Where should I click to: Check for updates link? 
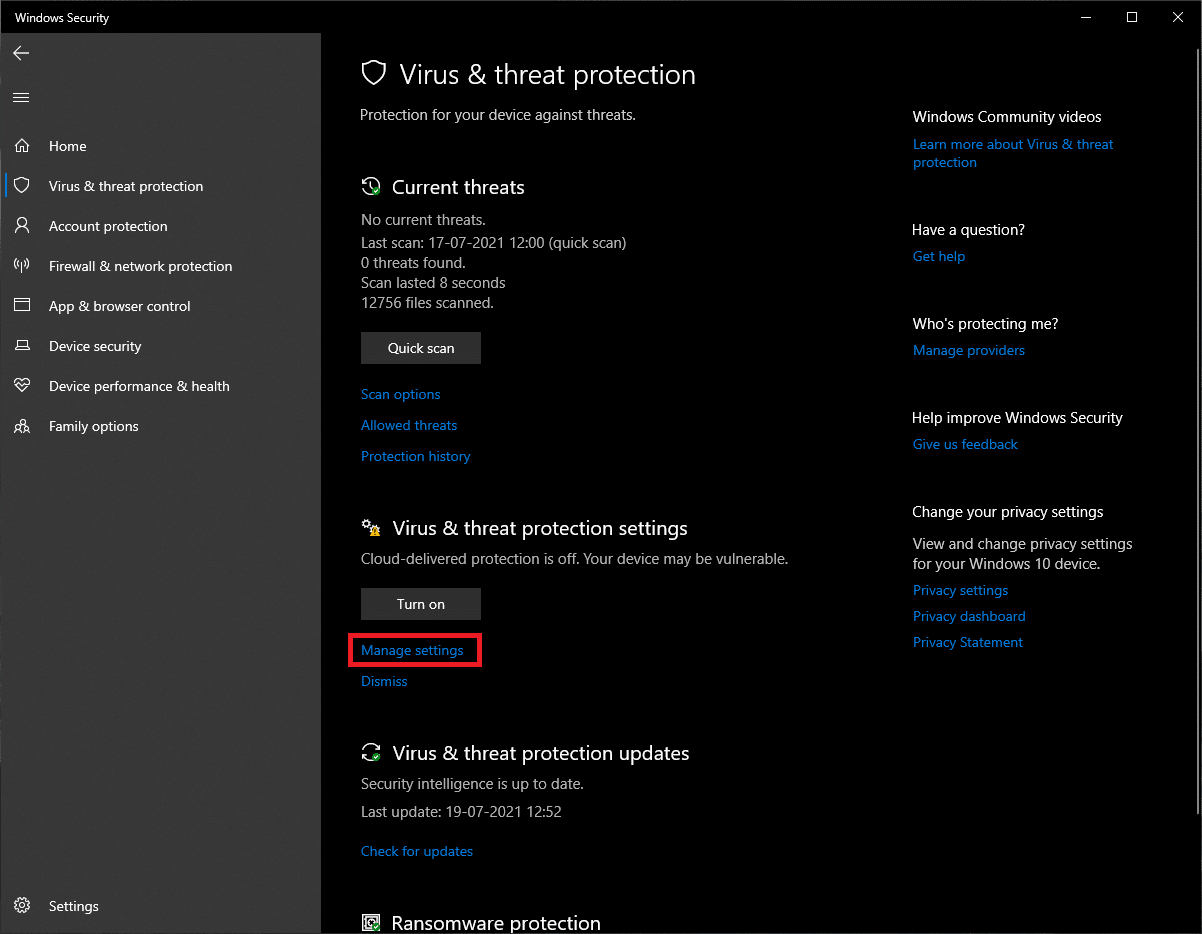[x=417, y=851]
